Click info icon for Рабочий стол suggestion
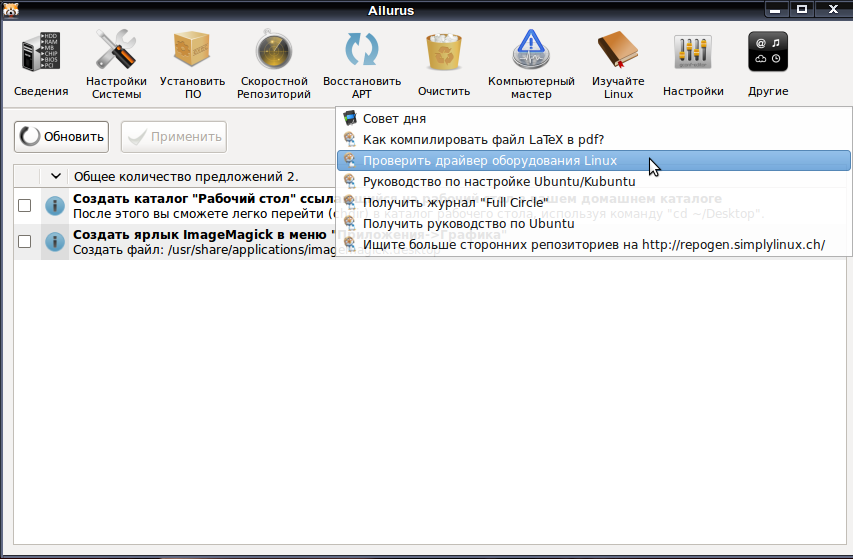853x559 pixels. point(54,206)
